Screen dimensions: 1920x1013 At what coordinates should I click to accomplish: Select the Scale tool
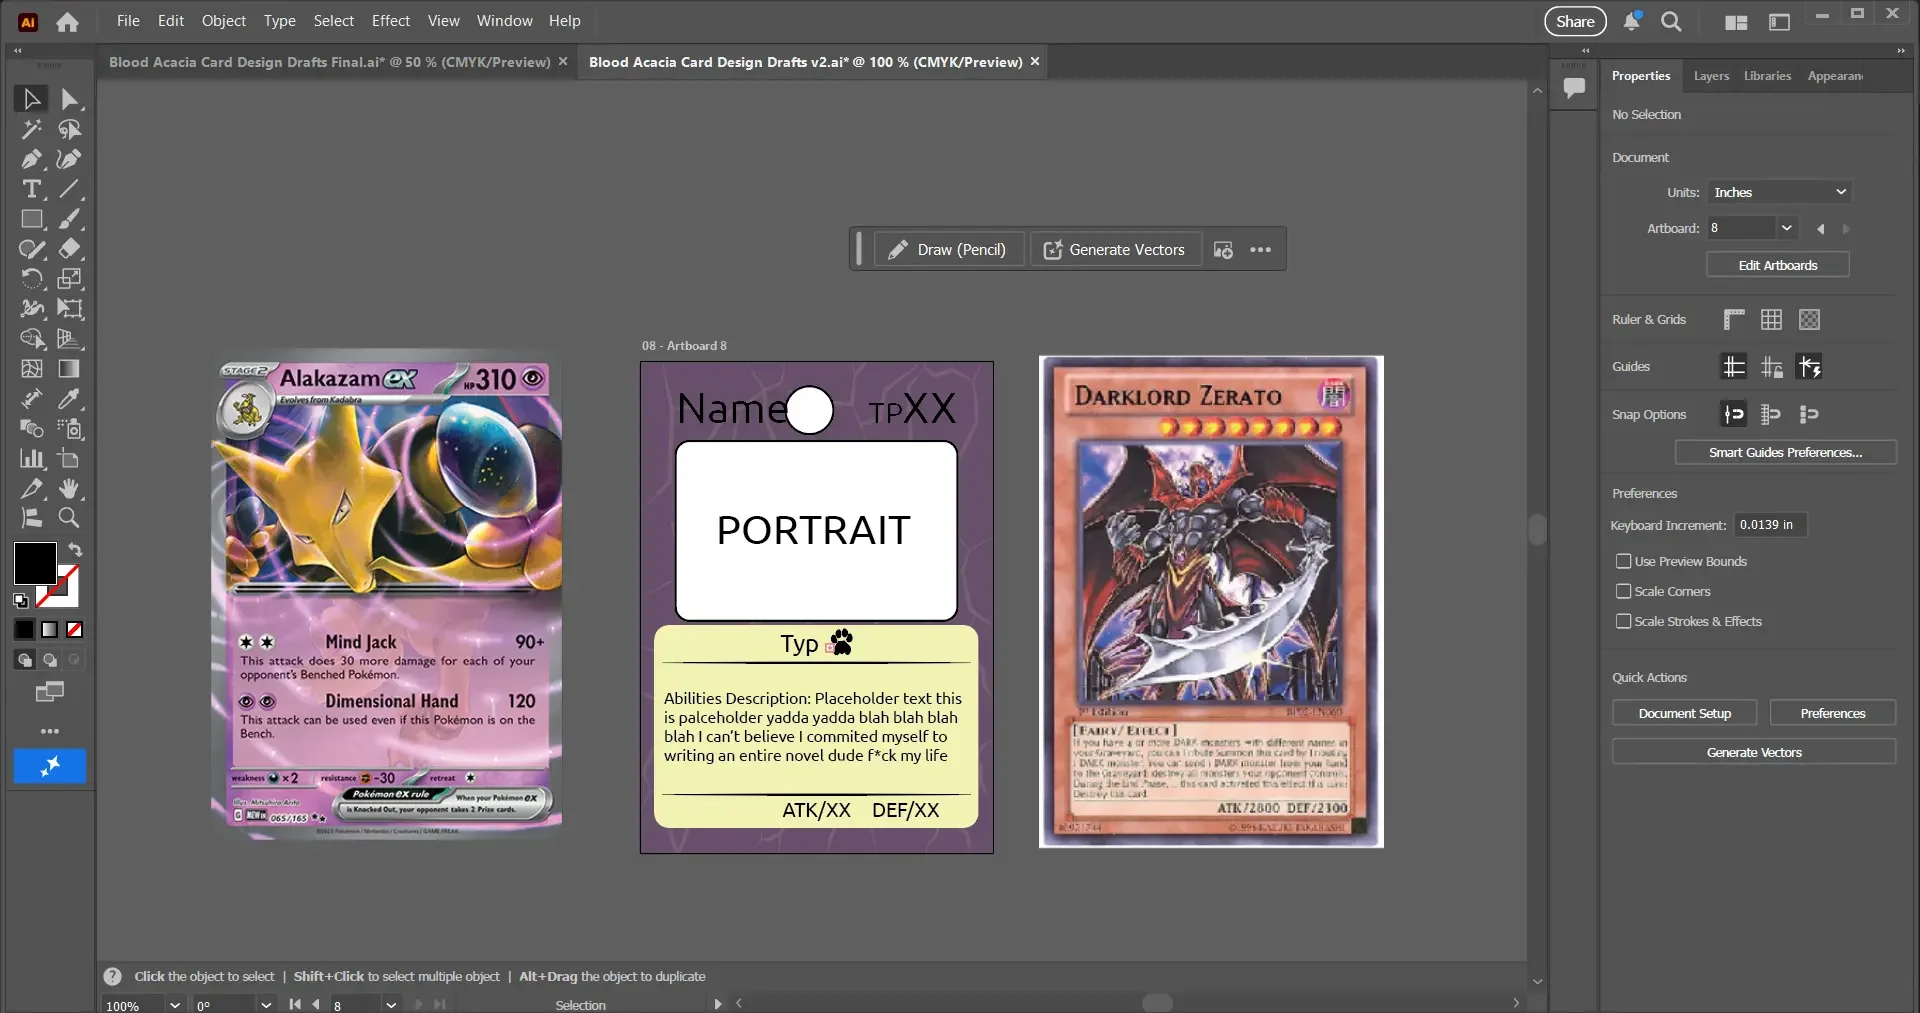pos(69,279)
